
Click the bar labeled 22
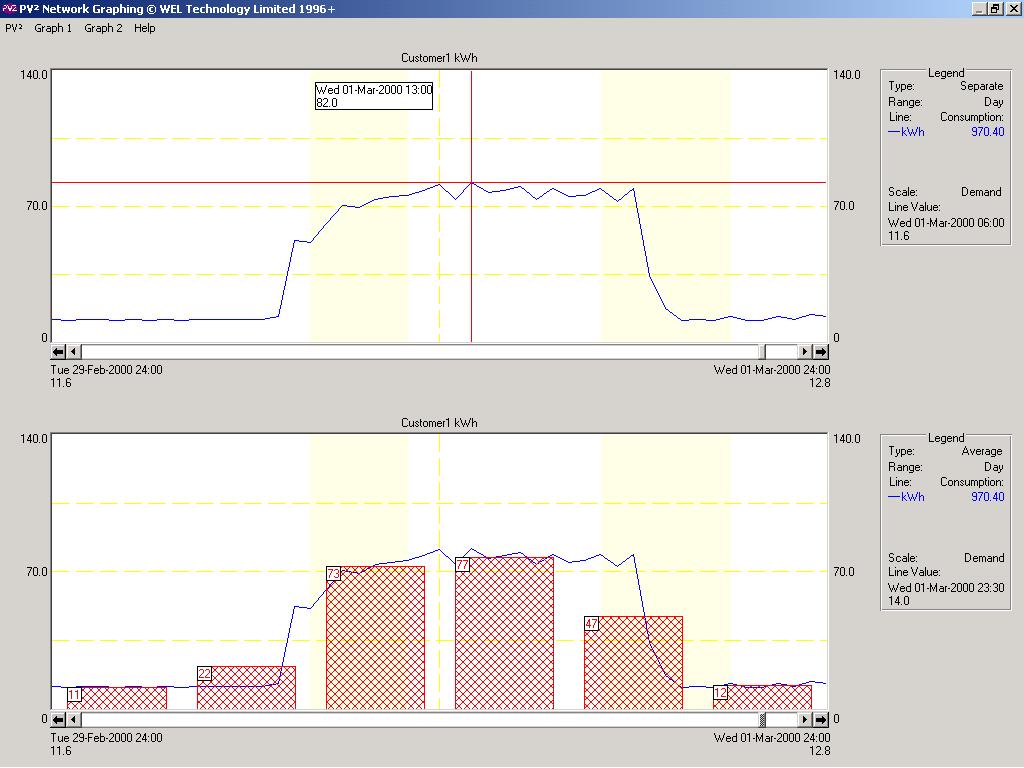246,688
